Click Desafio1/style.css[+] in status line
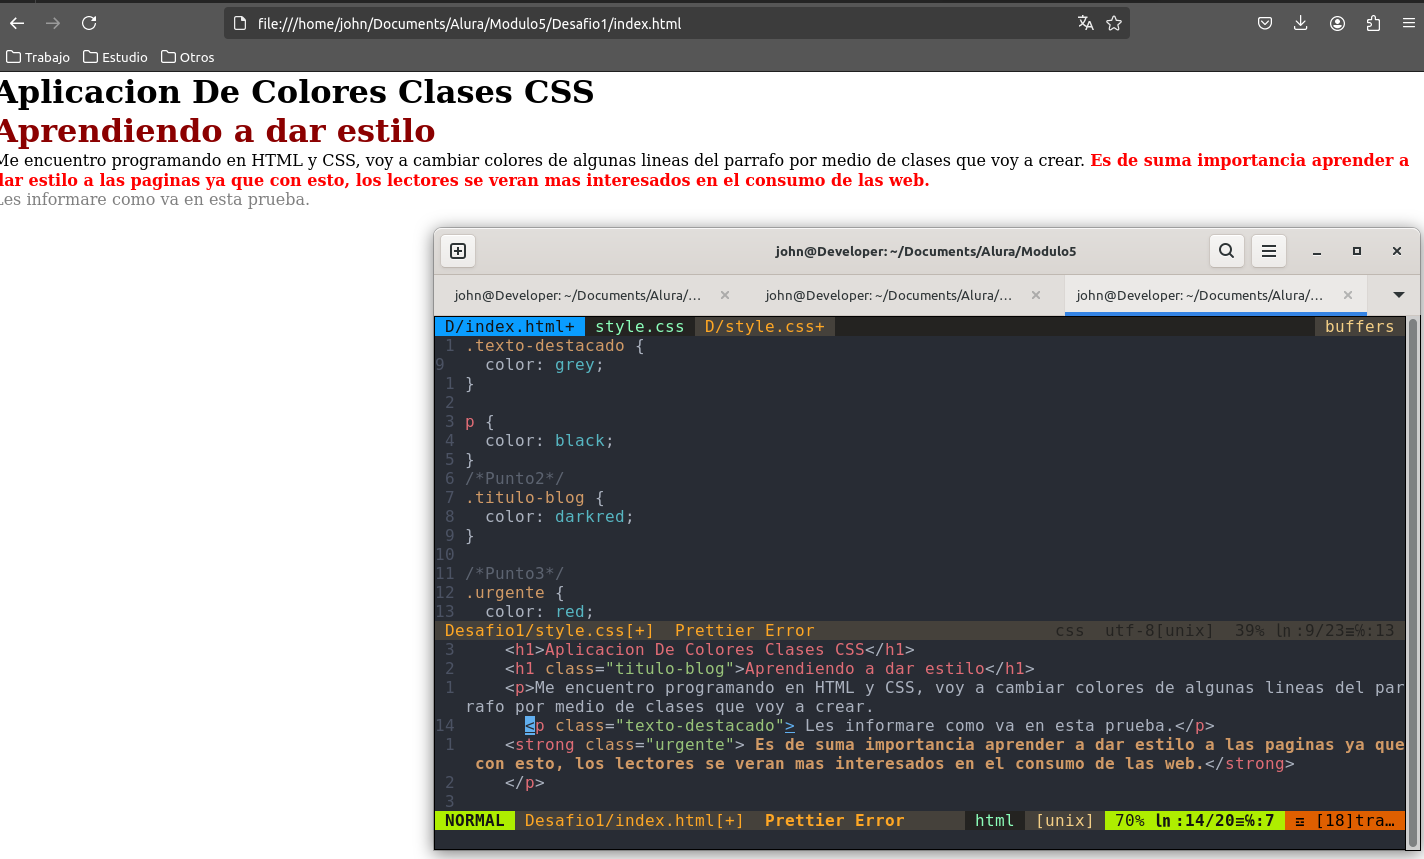 (x=549, y=631)
